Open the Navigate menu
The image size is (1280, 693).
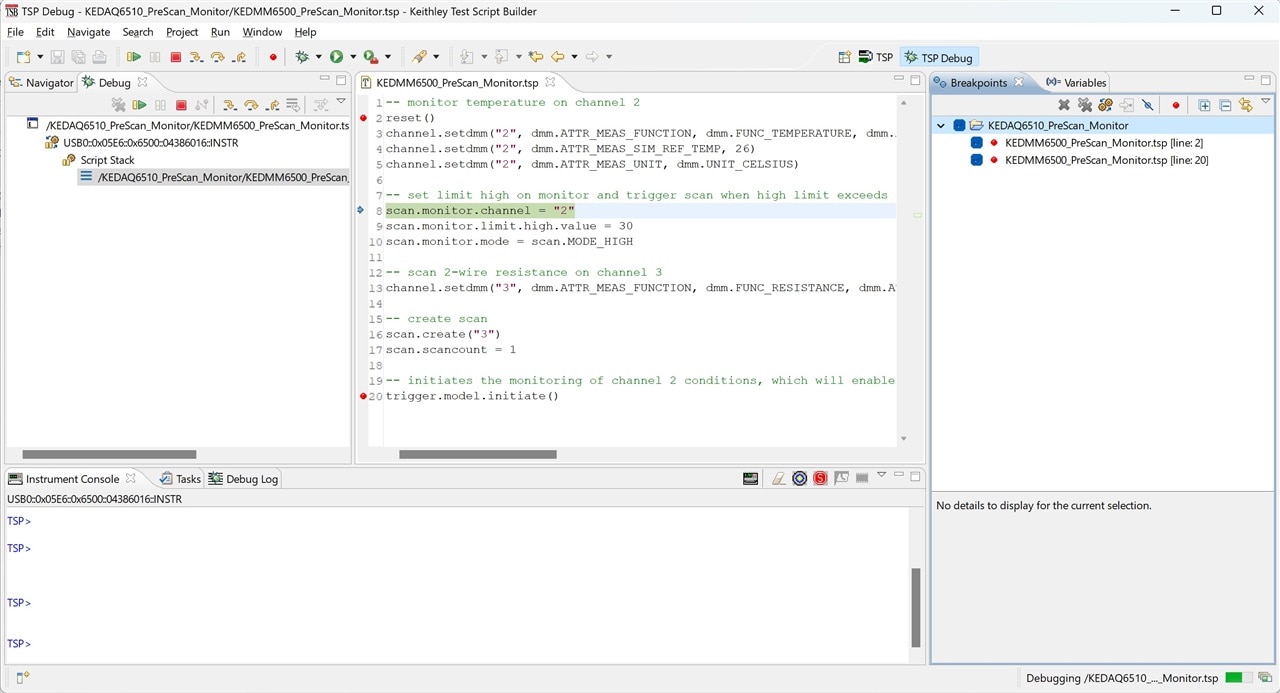click(x=88, y=32)
